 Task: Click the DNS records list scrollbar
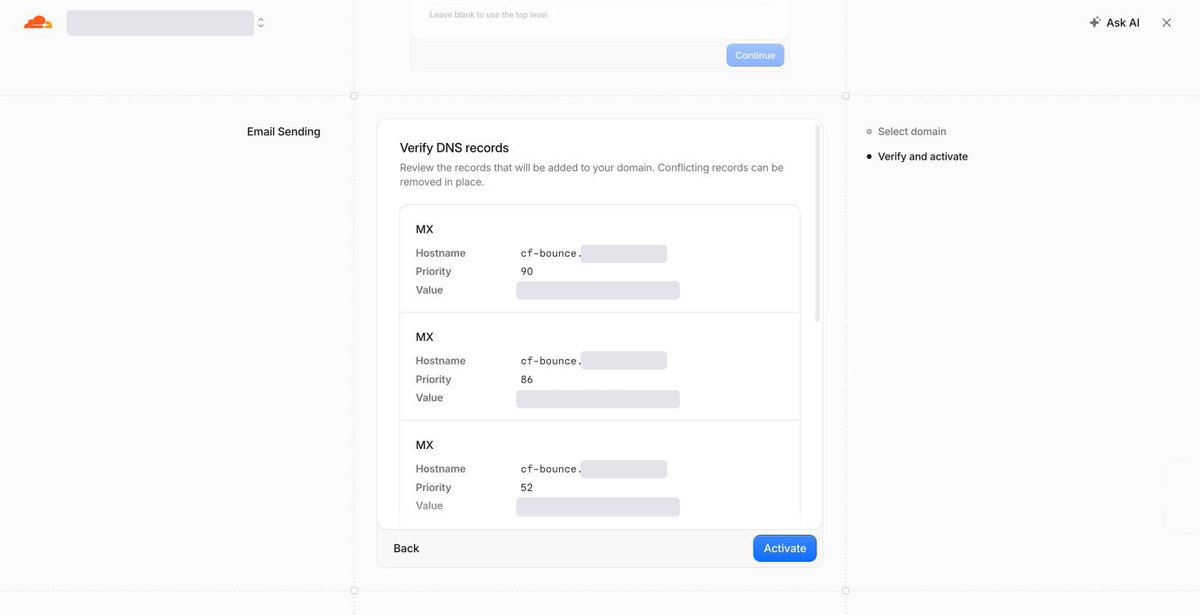click(818, 222)
